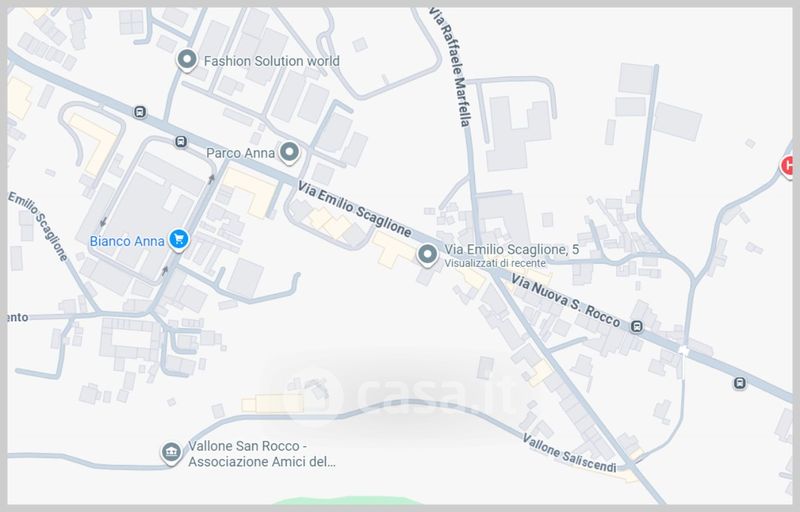This screenshot has width=800, height=512.
Task: Click the Fashion Solution world label
Action: pyautogui.click(x=271, y=61)
